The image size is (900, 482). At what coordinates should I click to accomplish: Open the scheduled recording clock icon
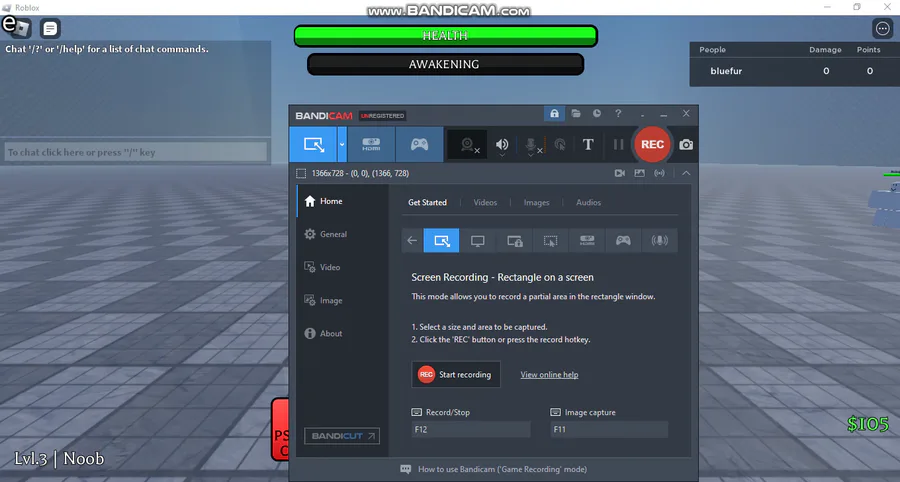coord(597,114)
